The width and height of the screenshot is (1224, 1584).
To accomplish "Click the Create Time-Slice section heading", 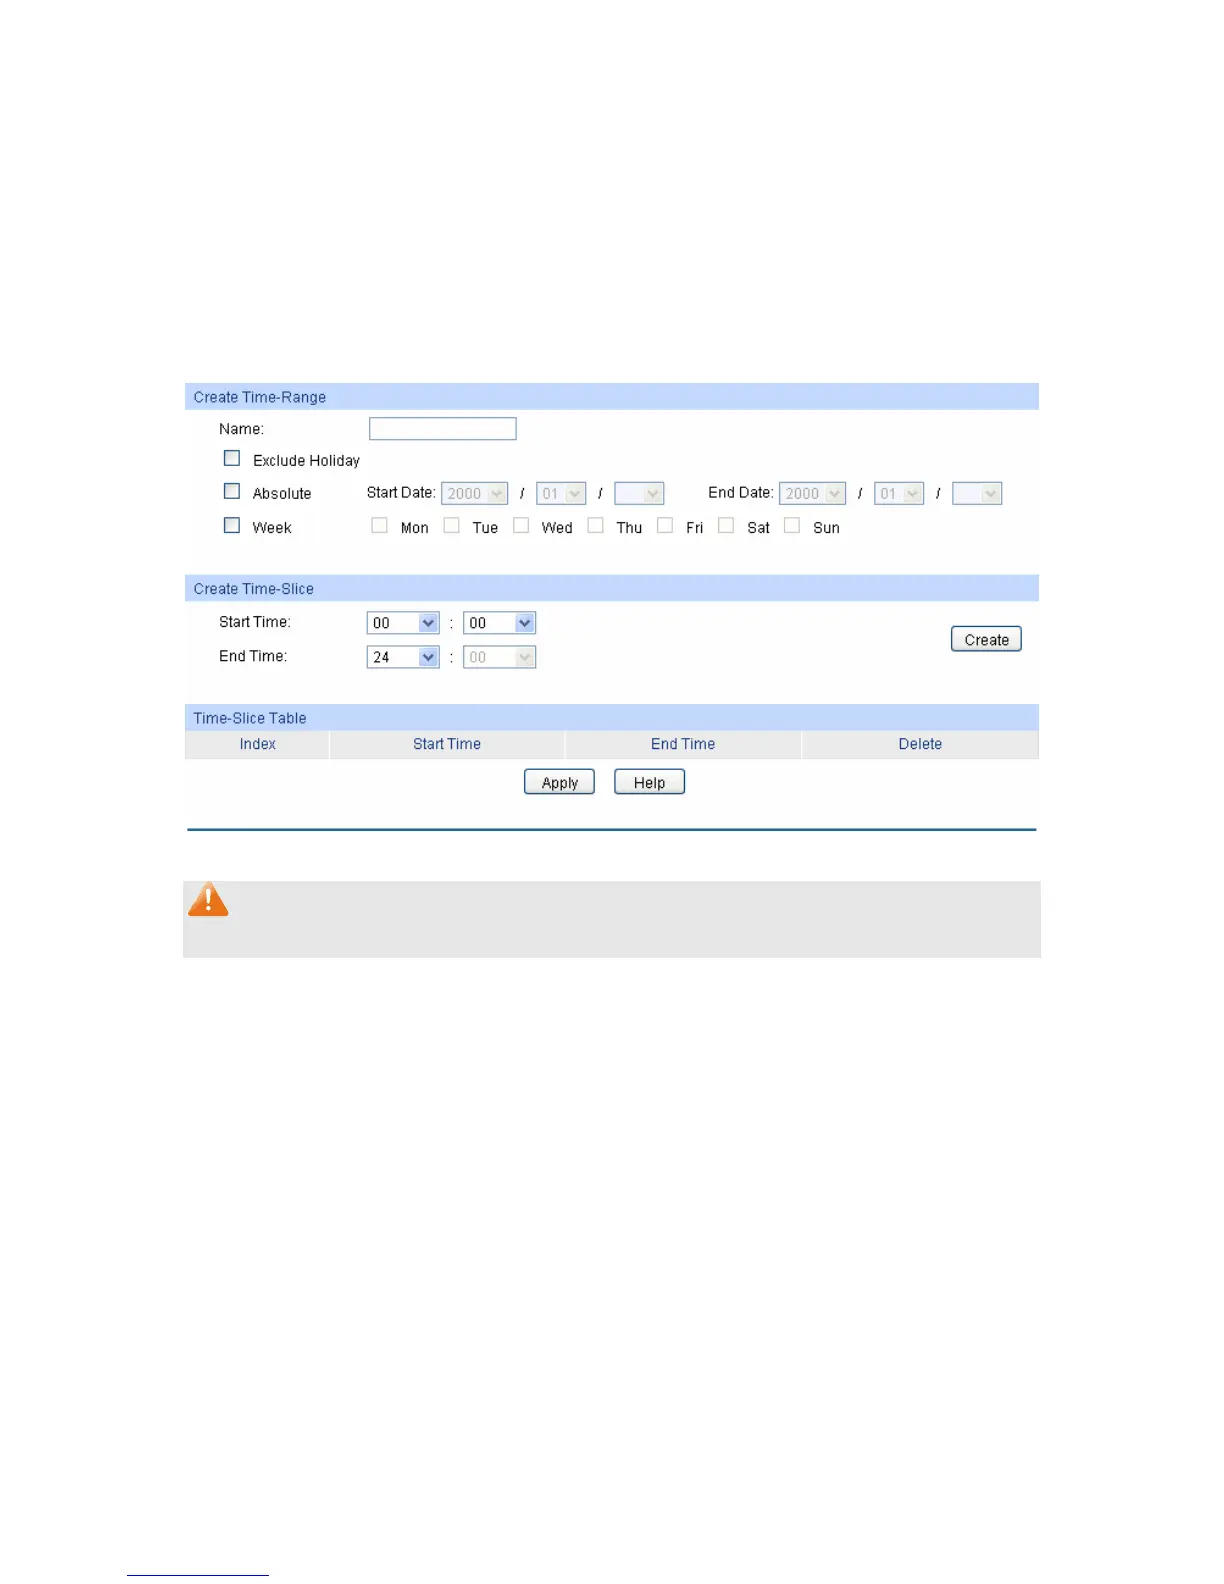I will (x=253, y=589).
